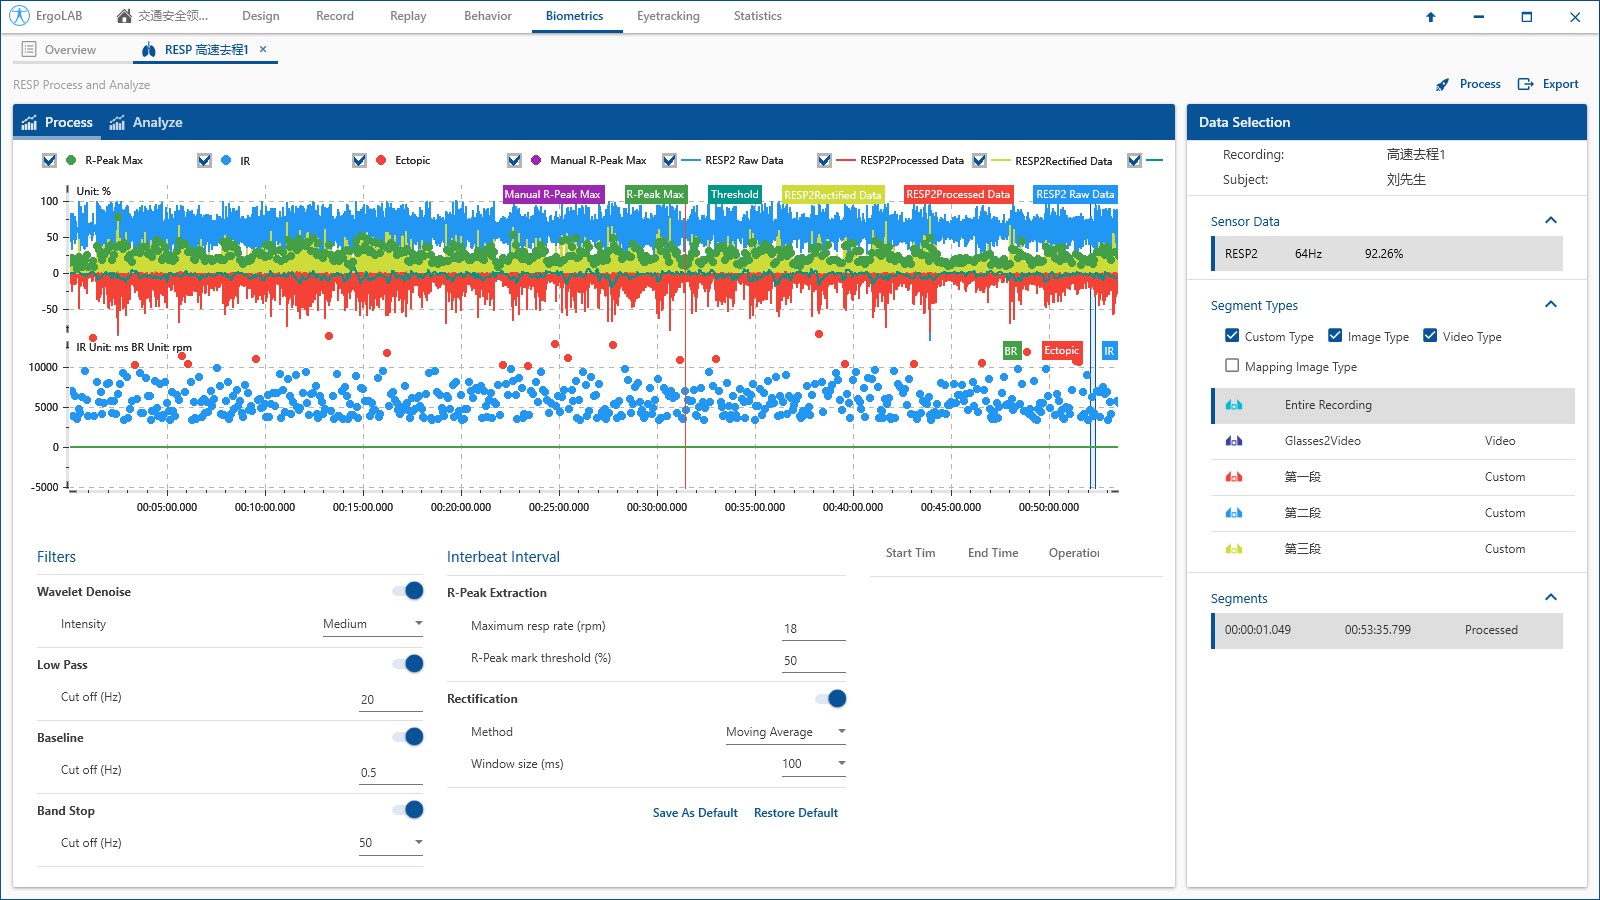Collapse the Sensor Data section
Screen dimensions: 1600x900
pyautogui.click(x=1551, y=221)
